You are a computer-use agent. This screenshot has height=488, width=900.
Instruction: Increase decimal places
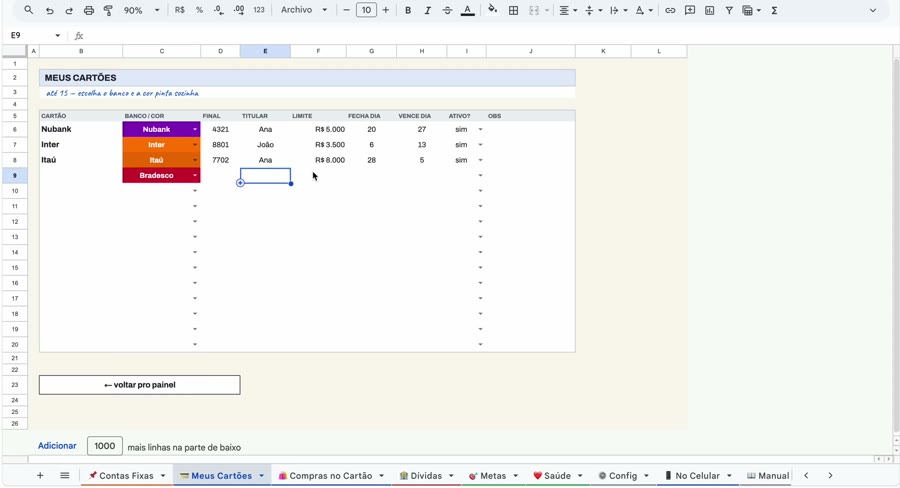239,10
